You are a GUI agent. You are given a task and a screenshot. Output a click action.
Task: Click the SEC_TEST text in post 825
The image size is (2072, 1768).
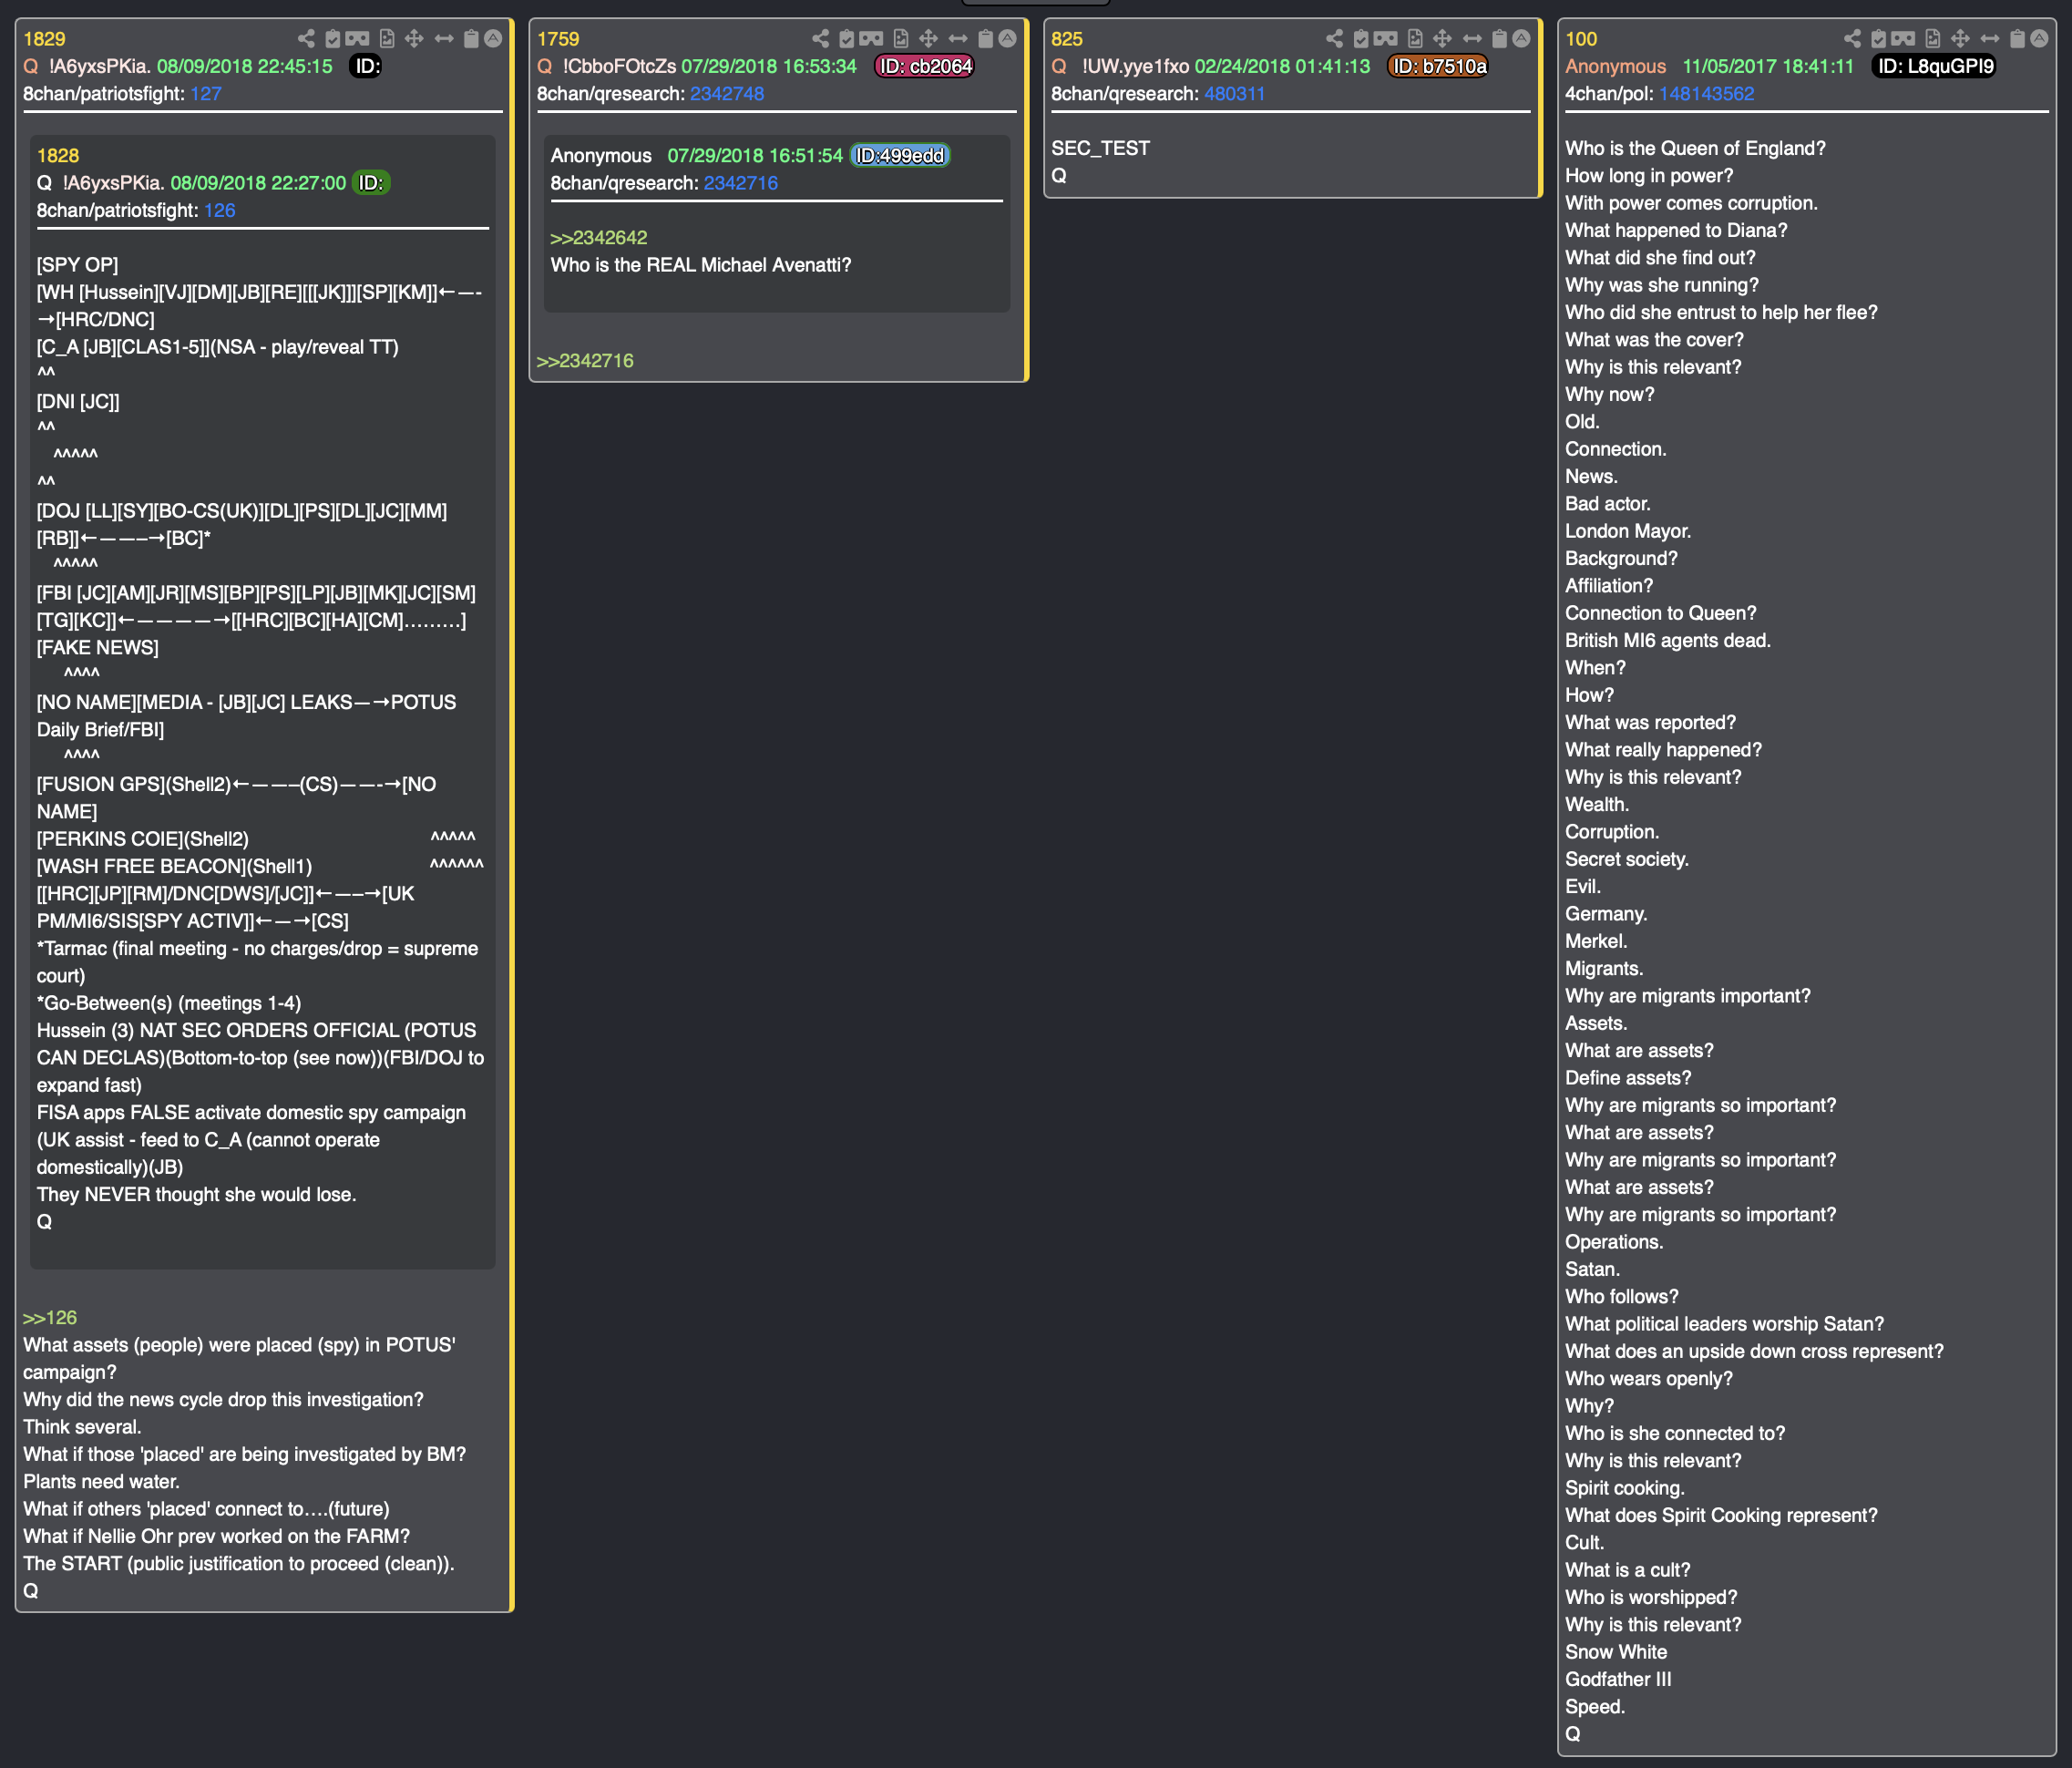(1100, 149)
